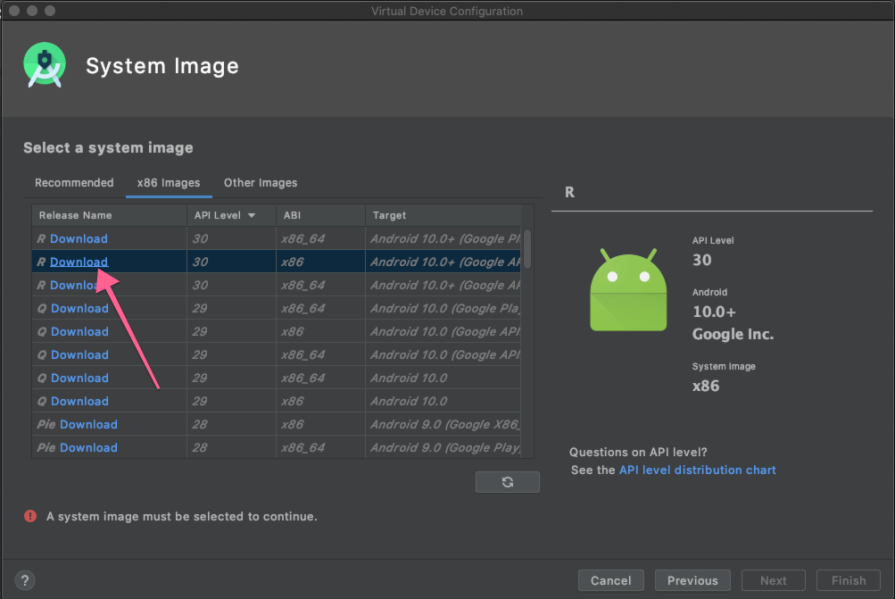Click the red error icon beside the warning
Screen dimensions: 895x599
(31, 517)
